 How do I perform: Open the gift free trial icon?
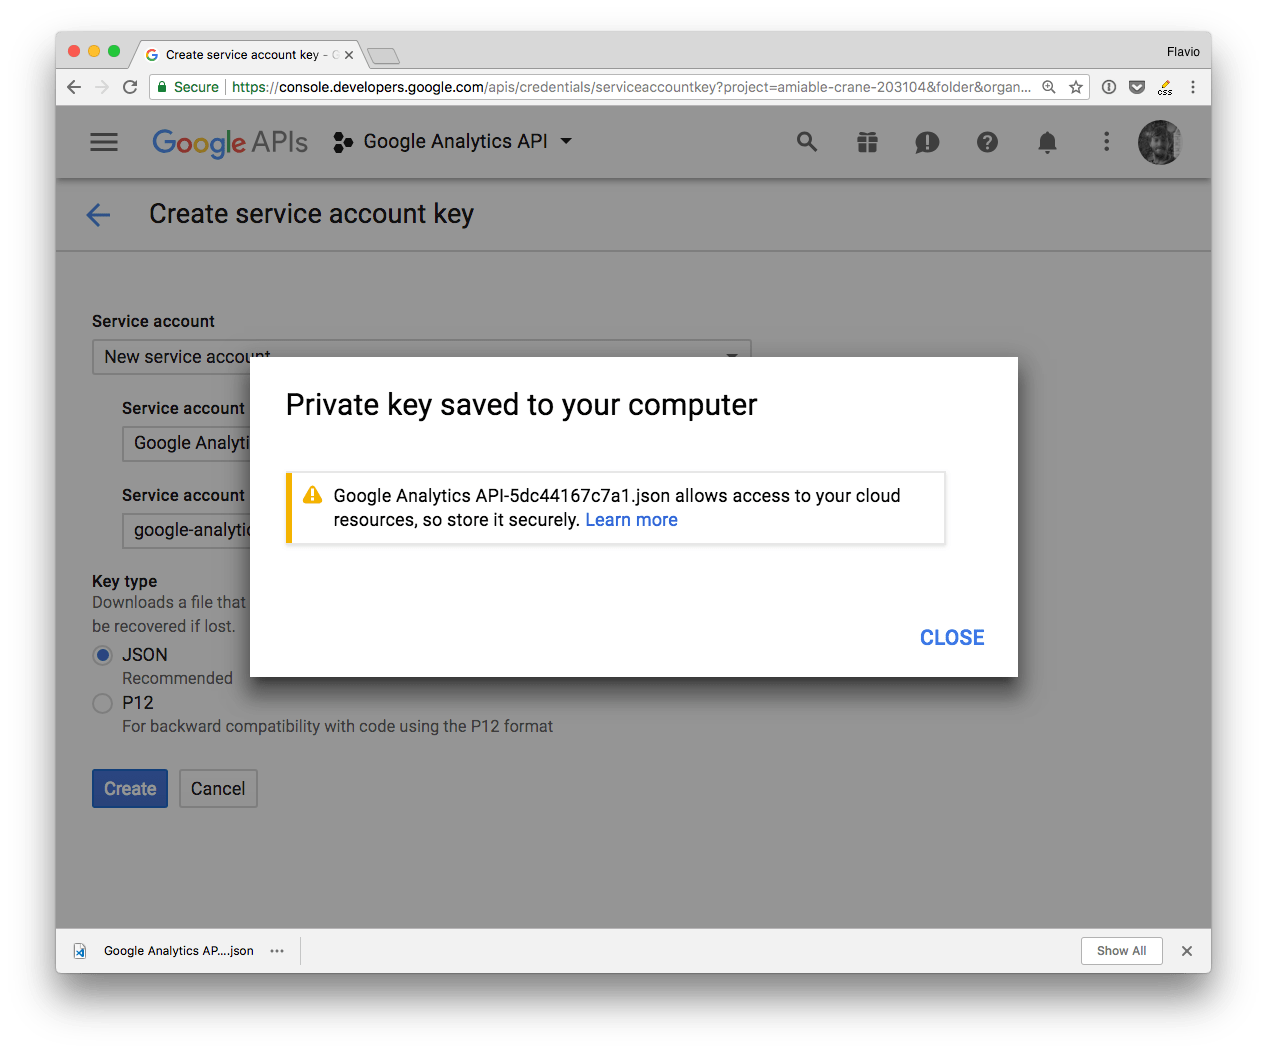pyautogui.click(x=867, y=142)
